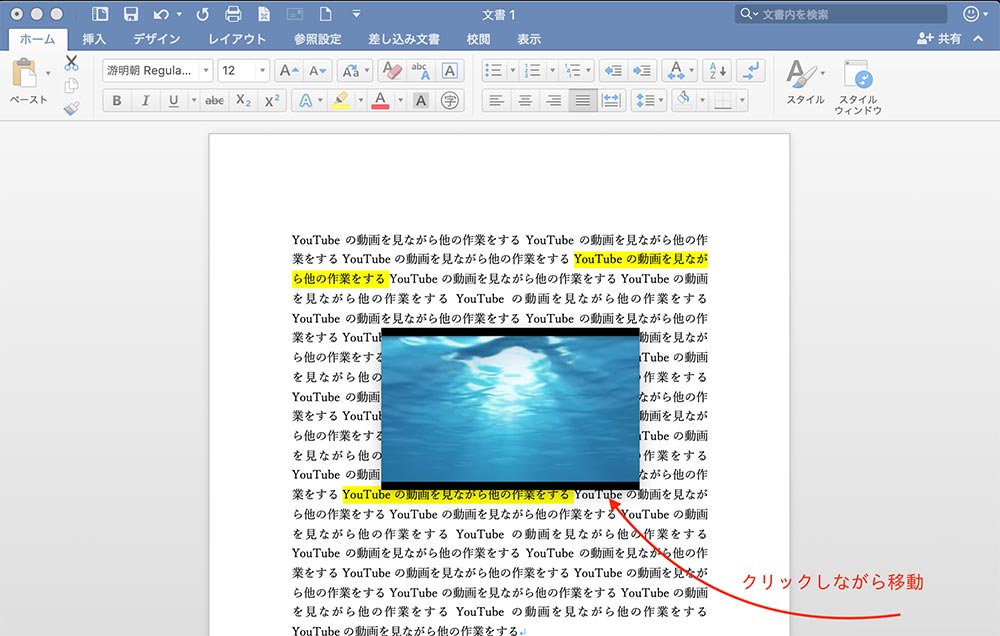The width and height of the screenshot is (1000, 636).
Task: Apply superscript formatting
Action: [x=272, y=100]
